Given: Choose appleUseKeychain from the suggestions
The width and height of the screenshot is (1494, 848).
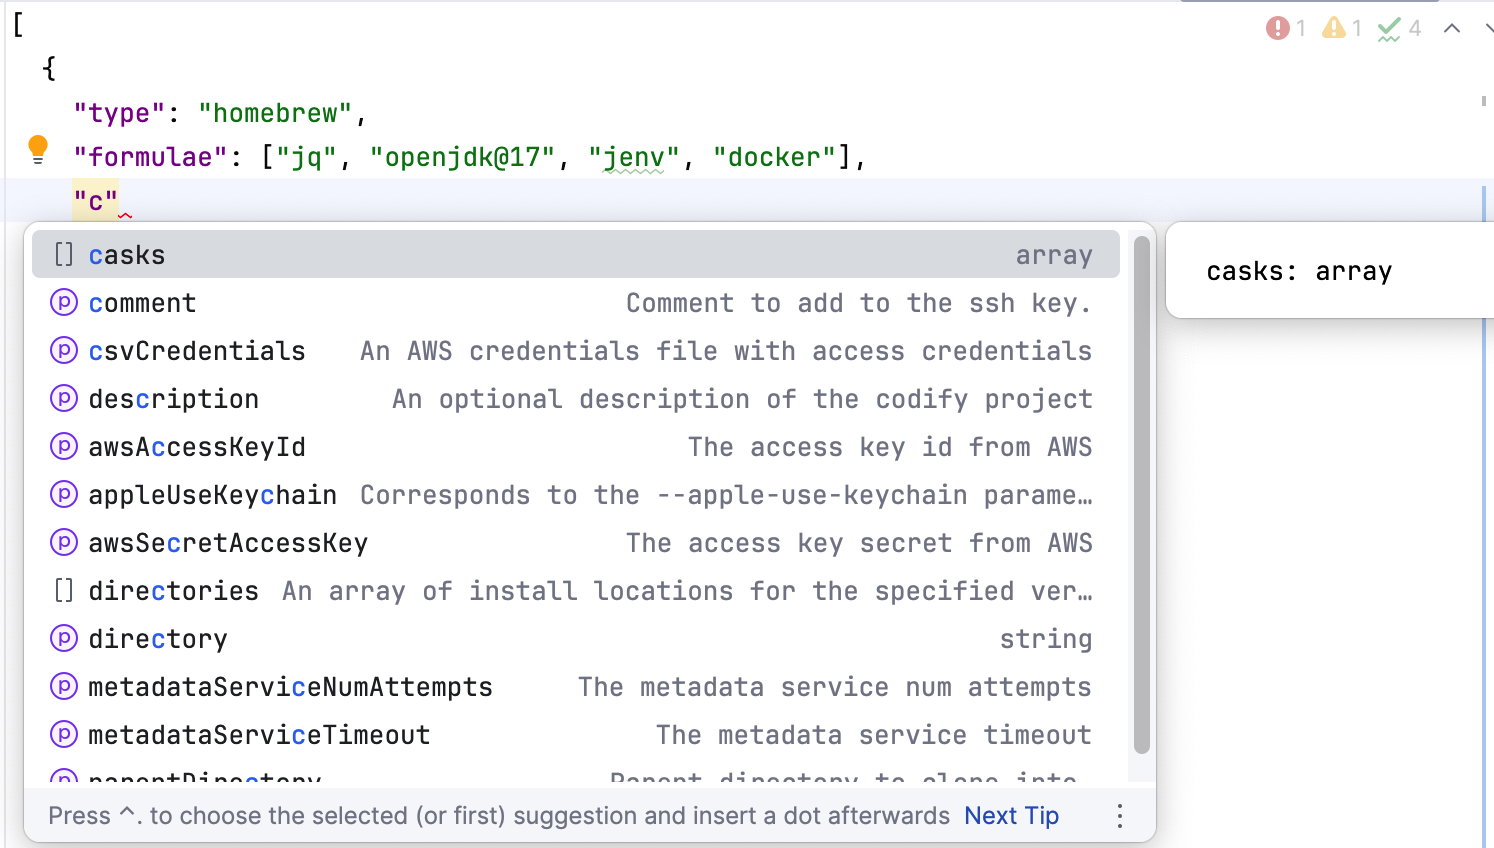Looking at the screenshot, I should coord(212,495).
